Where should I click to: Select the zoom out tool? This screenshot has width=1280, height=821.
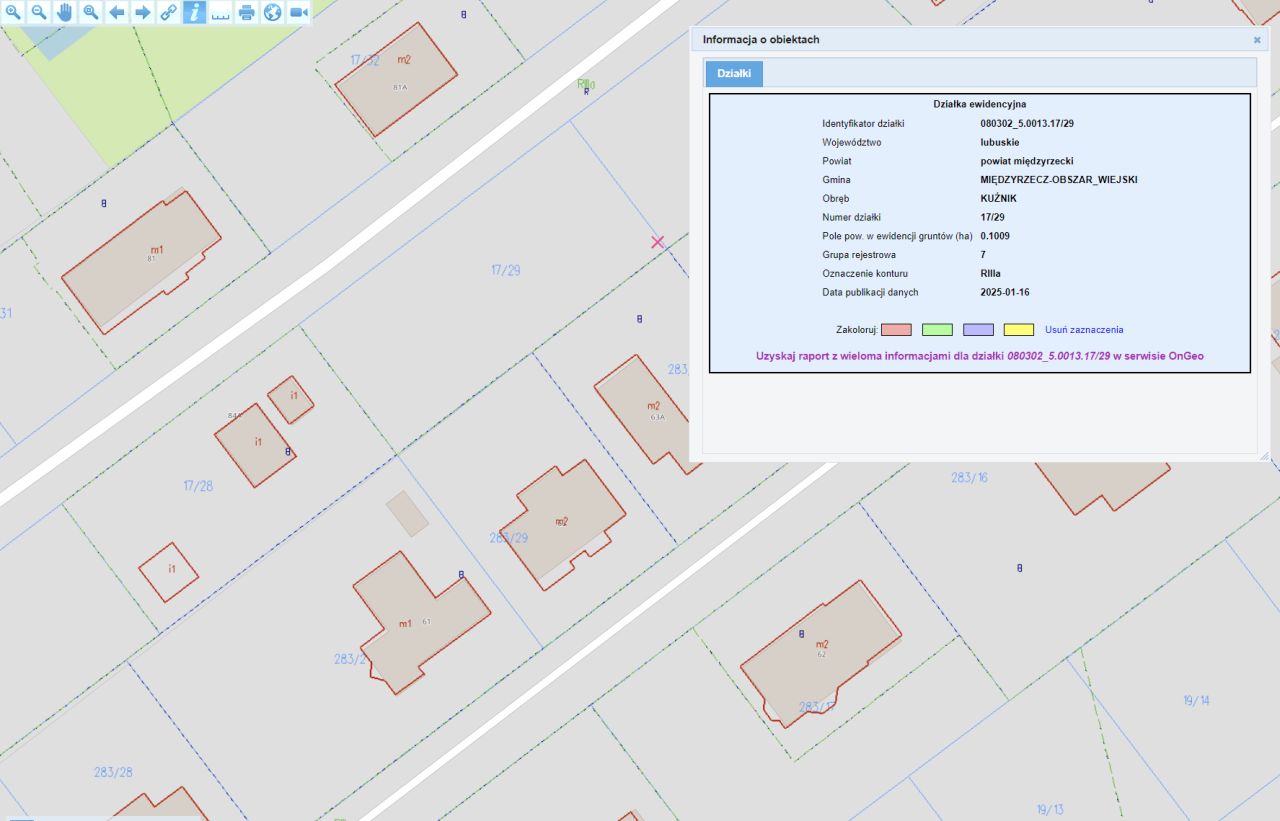pos(39,12)
